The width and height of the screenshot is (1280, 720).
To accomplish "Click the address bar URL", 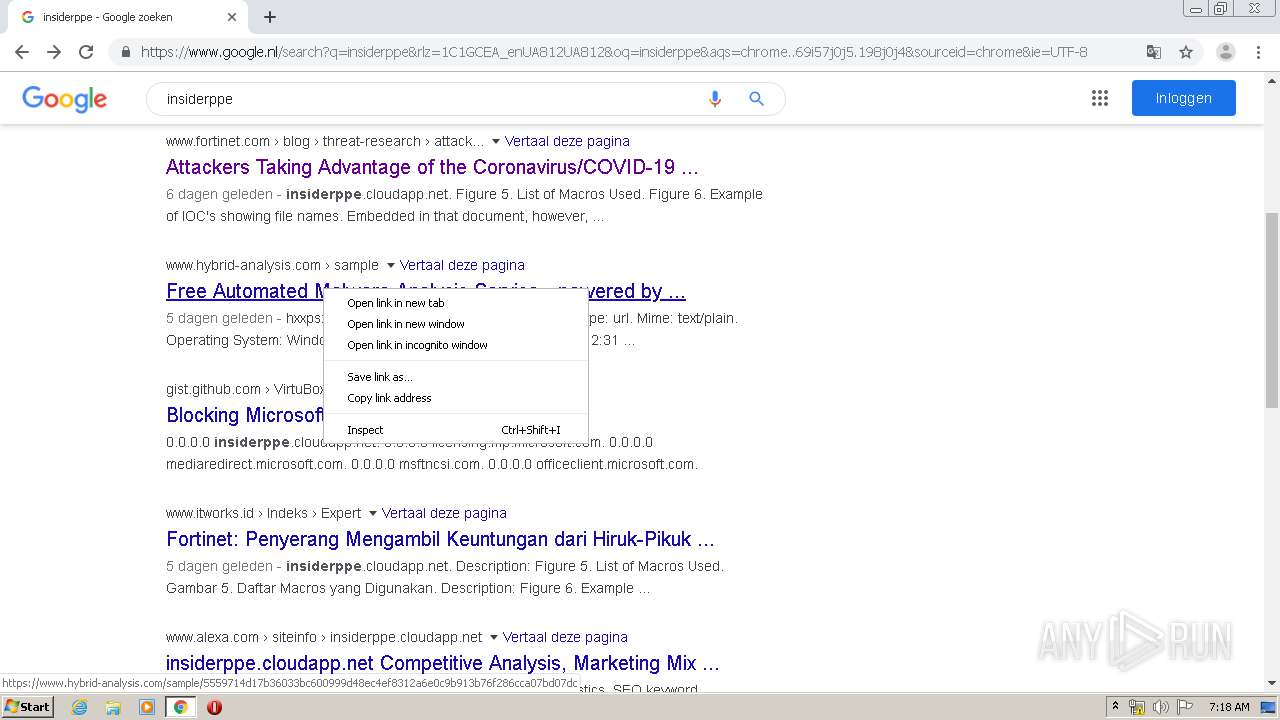I will (x=614, y=52).
